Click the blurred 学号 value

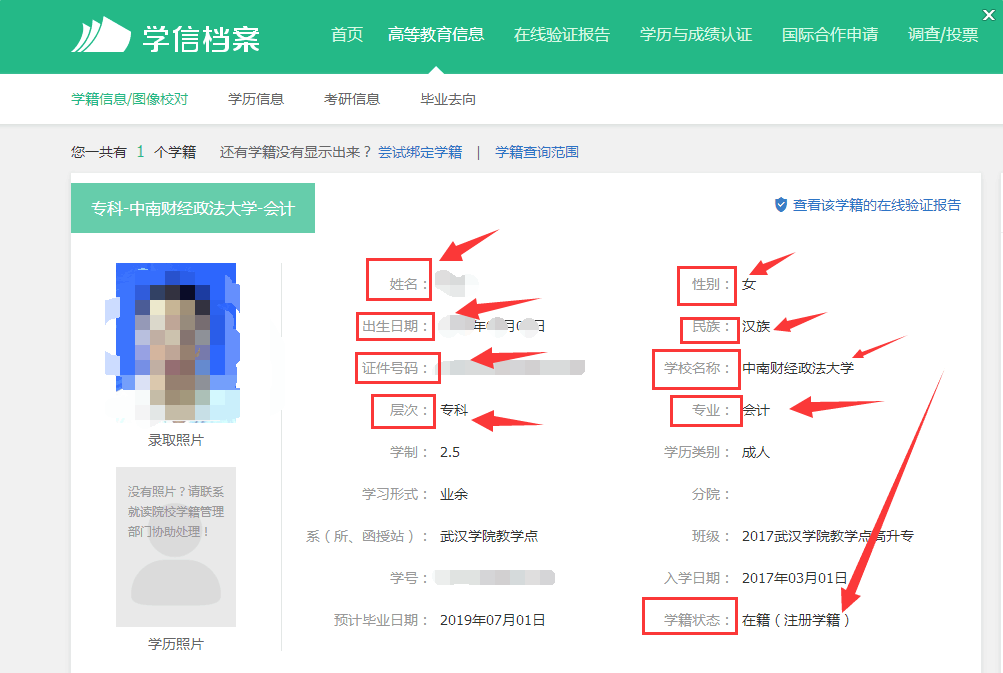pos(494,578)
